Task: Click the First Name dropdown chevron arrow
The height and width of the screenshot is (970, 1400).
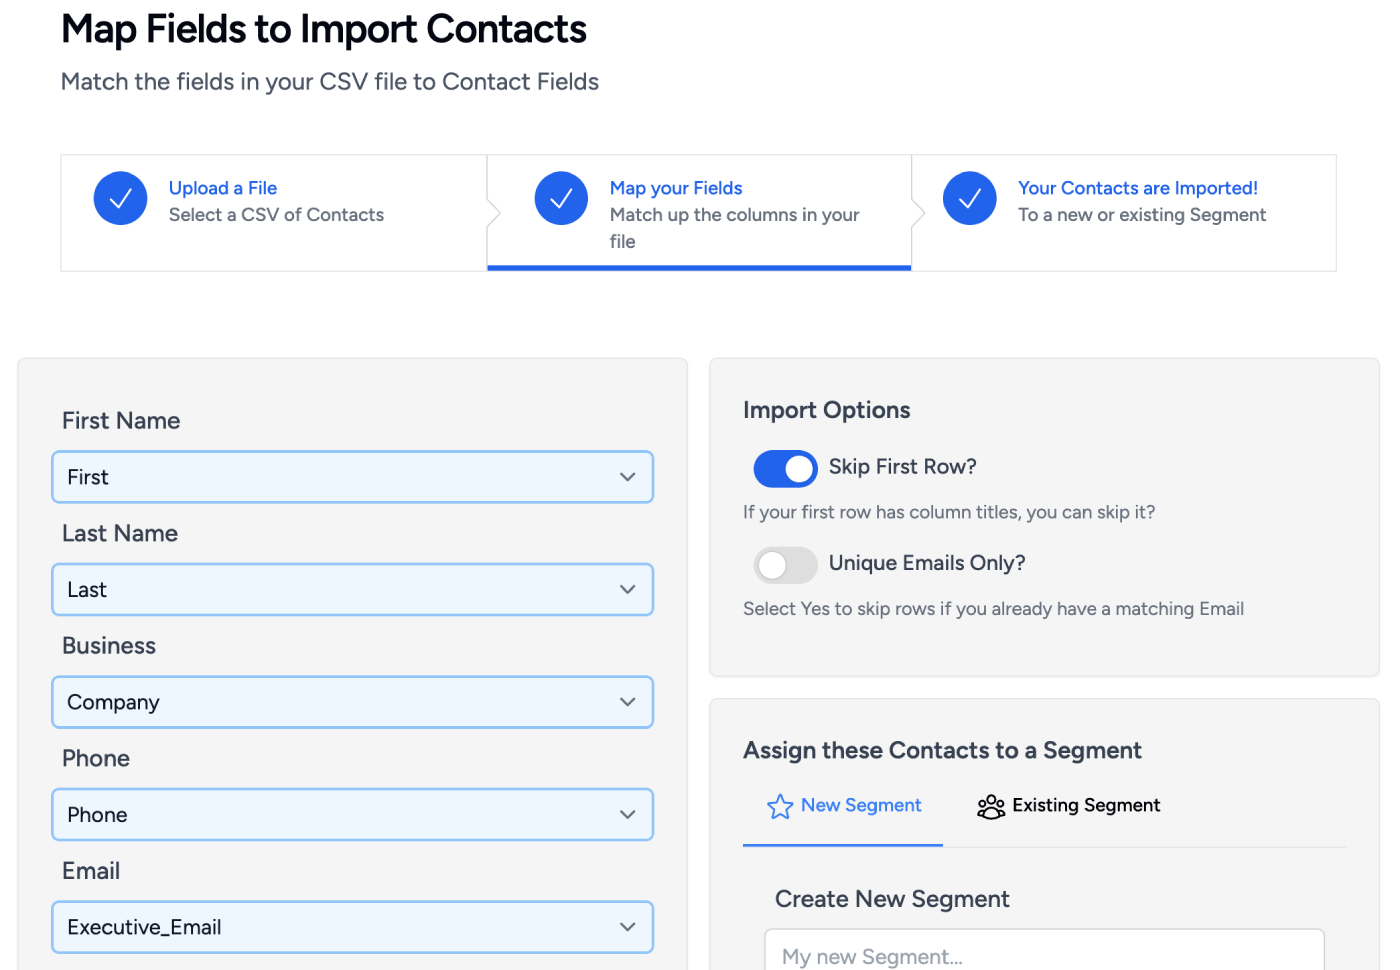Action: pos(627,477)
